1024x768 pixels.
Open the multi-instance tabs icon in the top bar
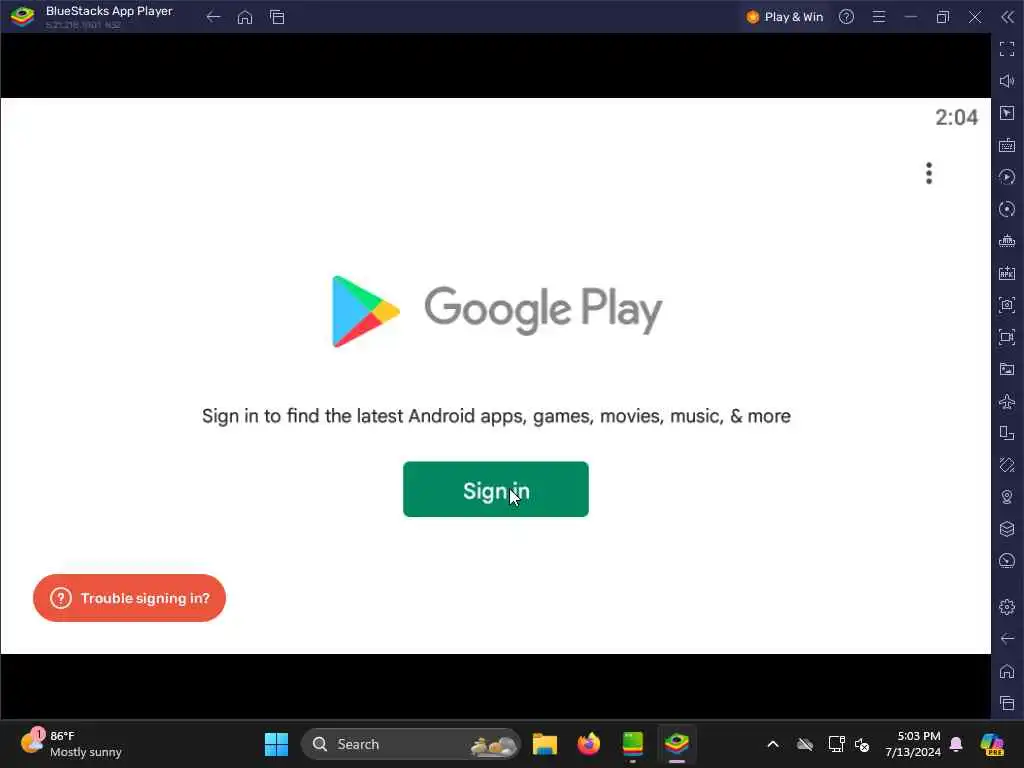click(x=277, y=17)
